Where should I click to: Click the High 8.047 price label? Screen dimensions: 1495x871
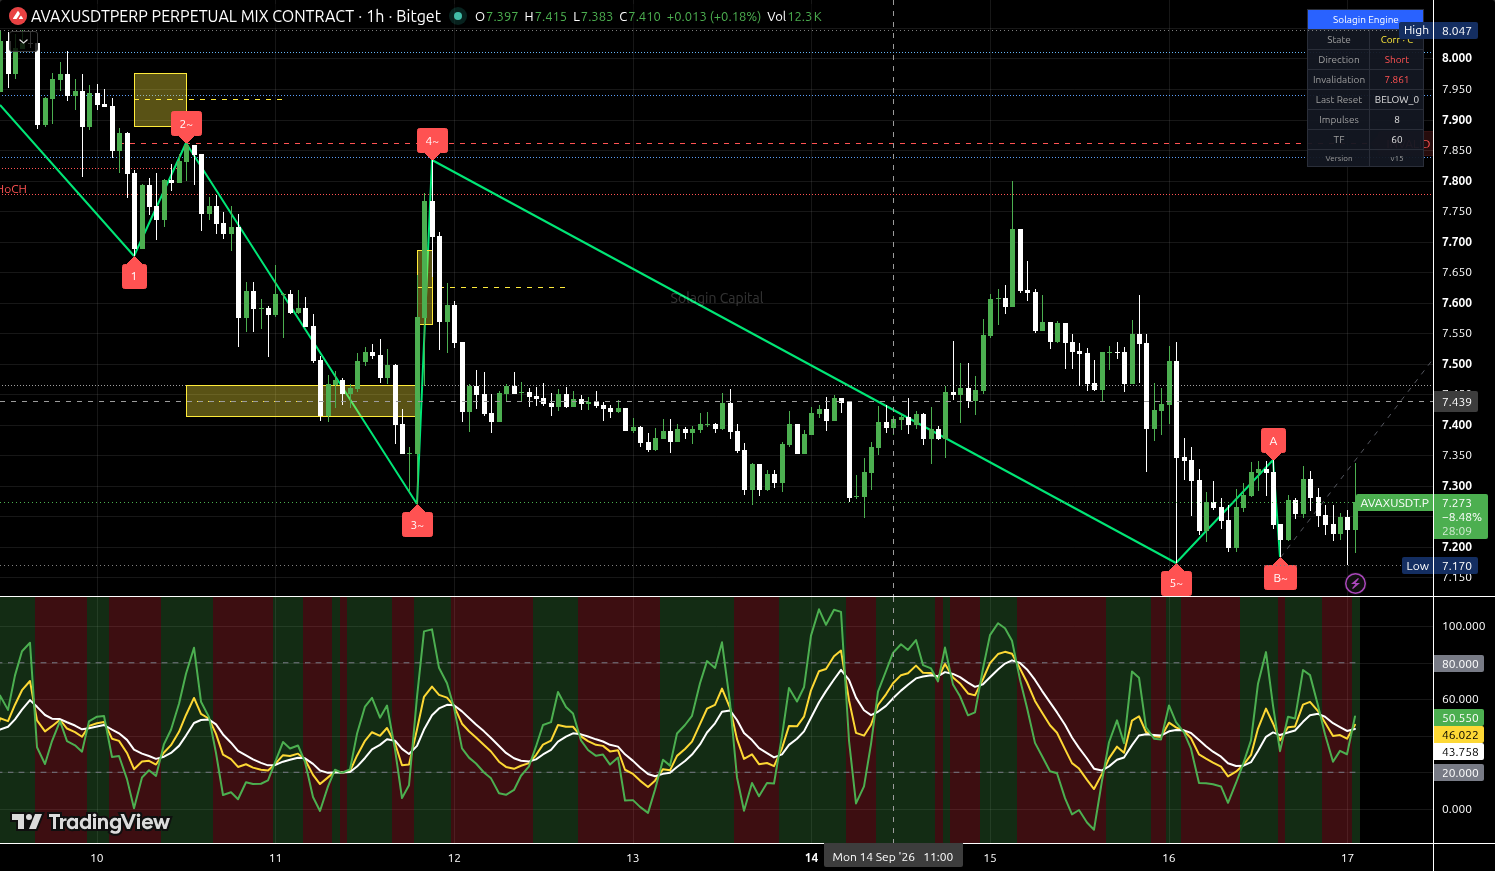click(1439, 31)
